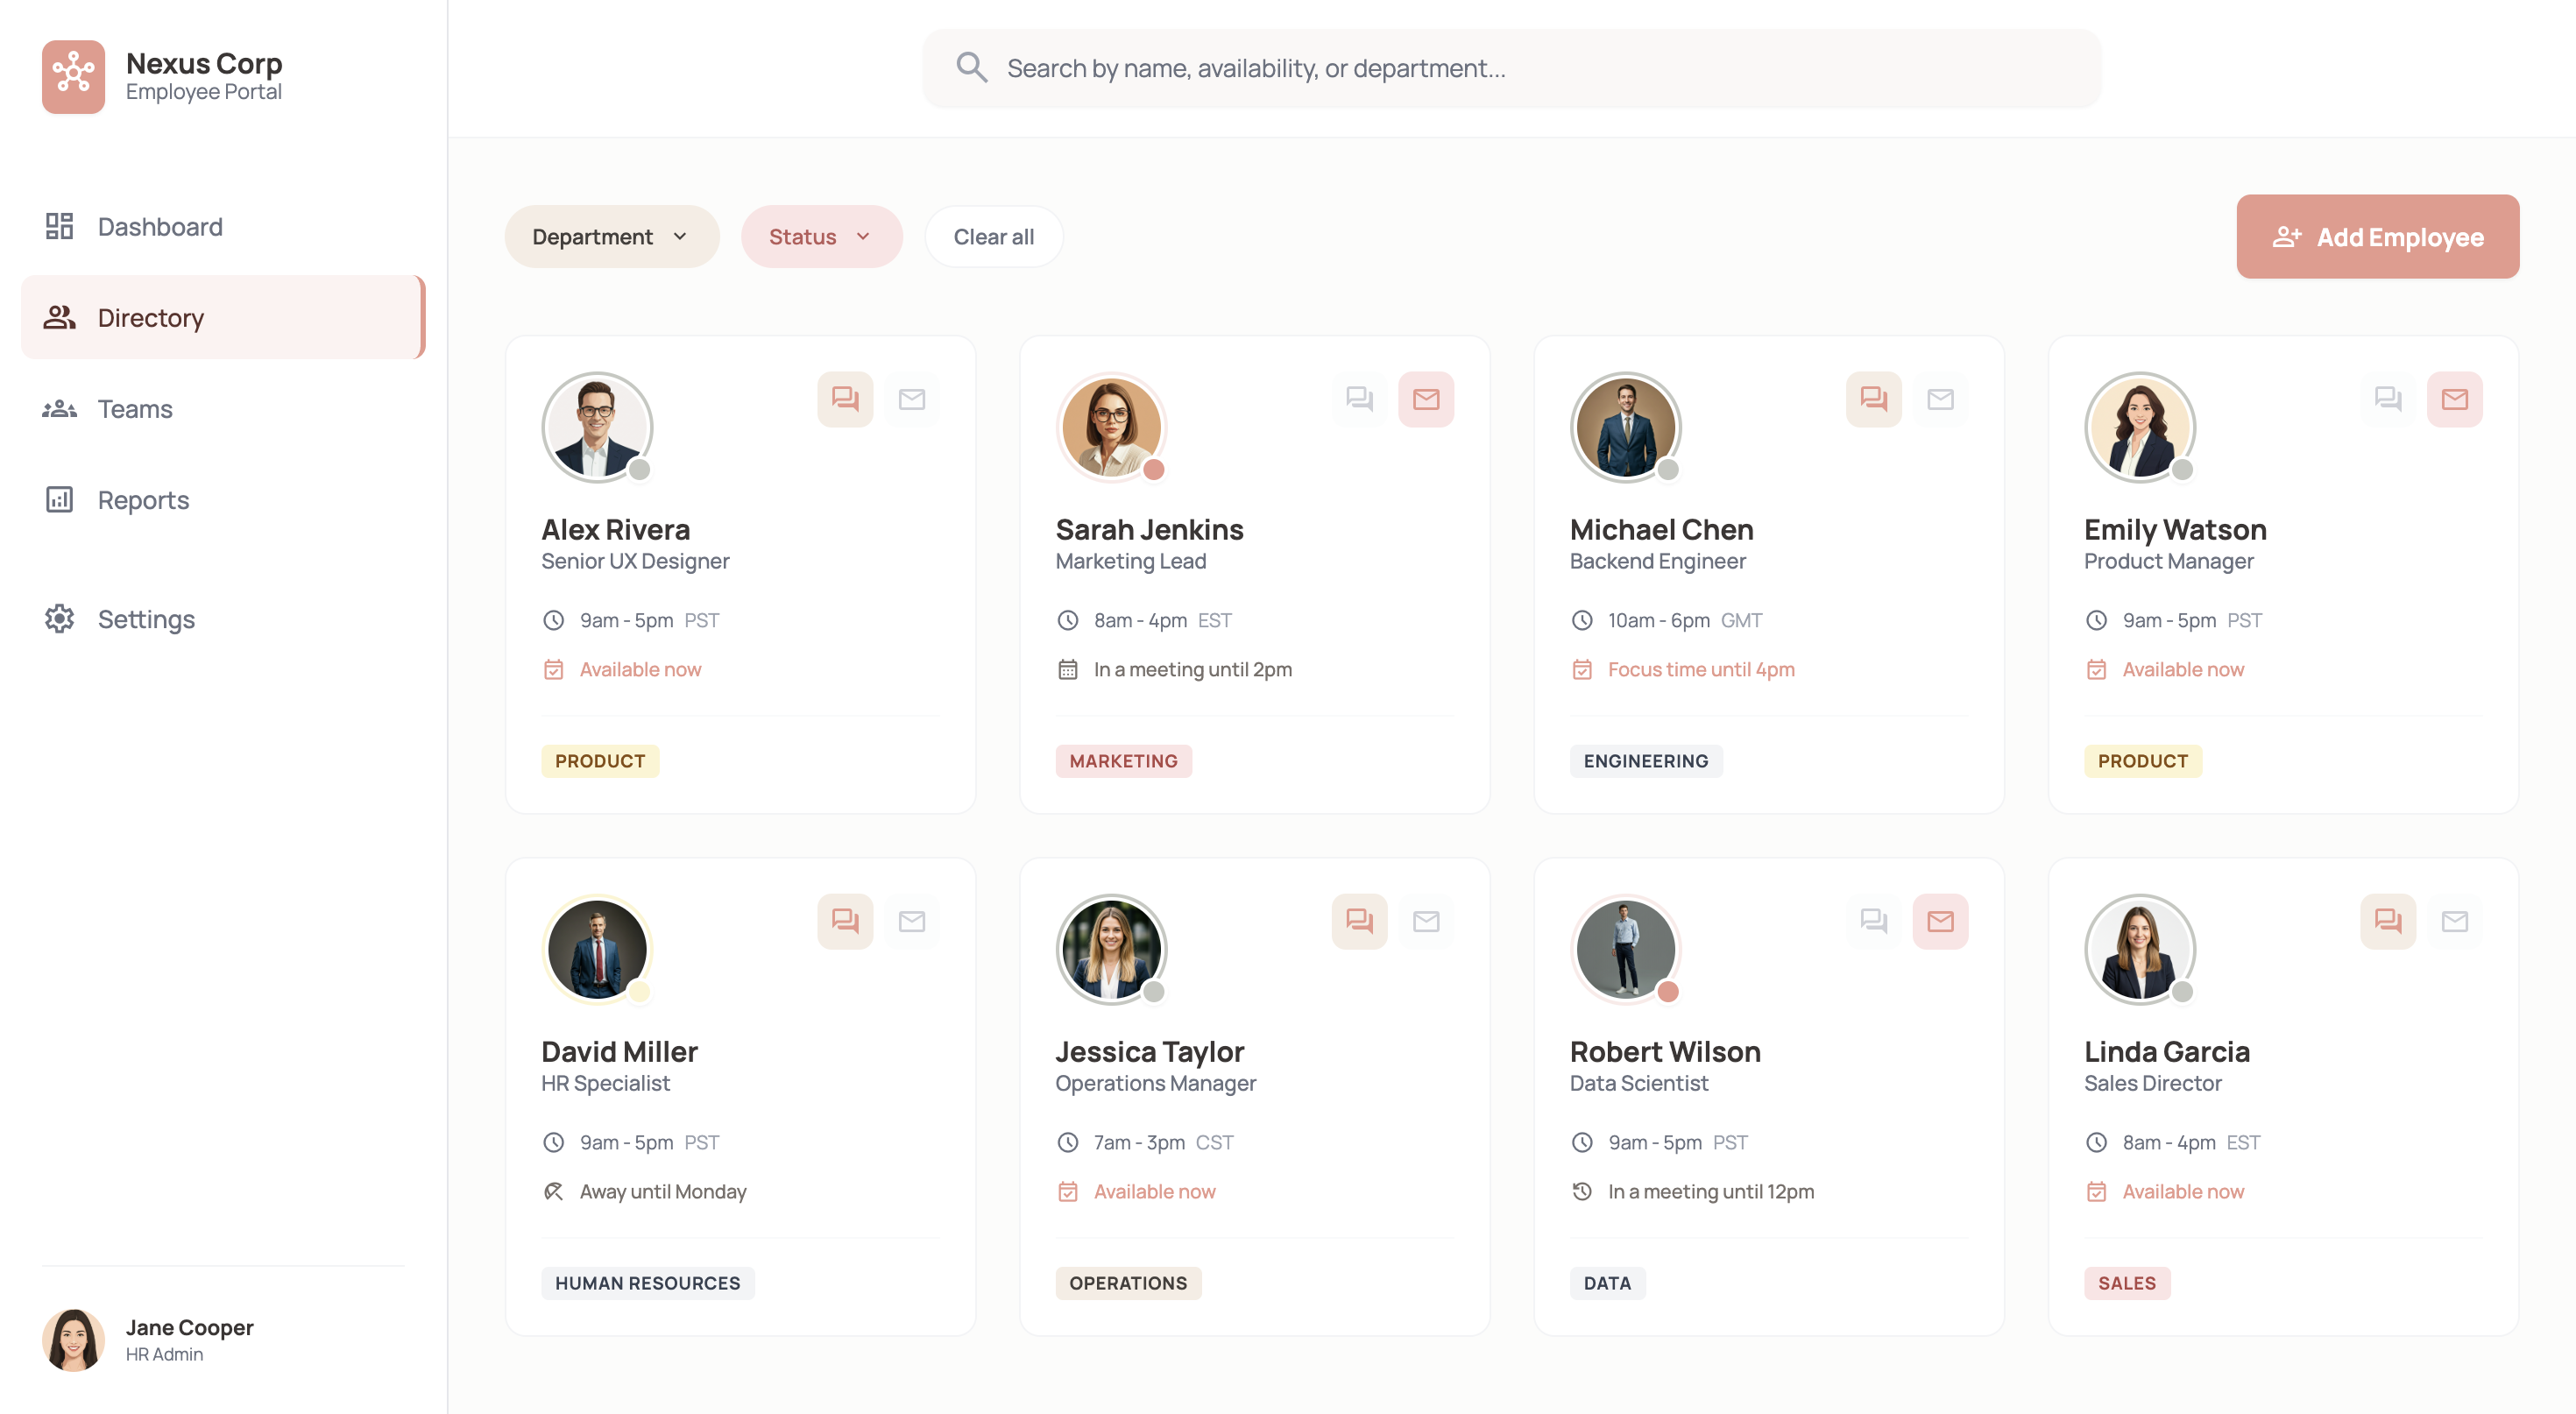The image size is (2576, 1414).
Task: Start a chat with Michael Chen
Action: coord(1873,399)
